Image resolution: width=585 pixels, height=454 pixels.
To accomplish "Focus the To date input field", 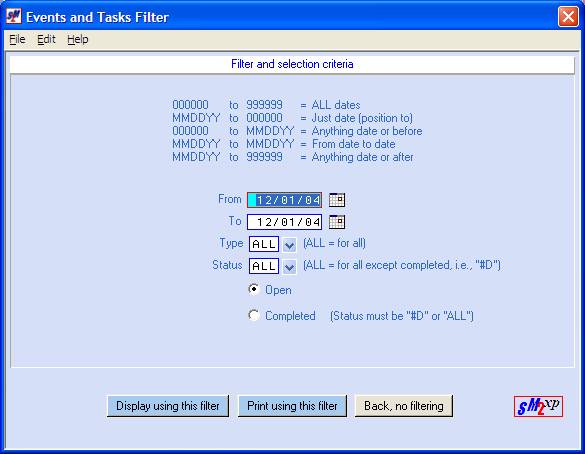I will coord(284,222).
